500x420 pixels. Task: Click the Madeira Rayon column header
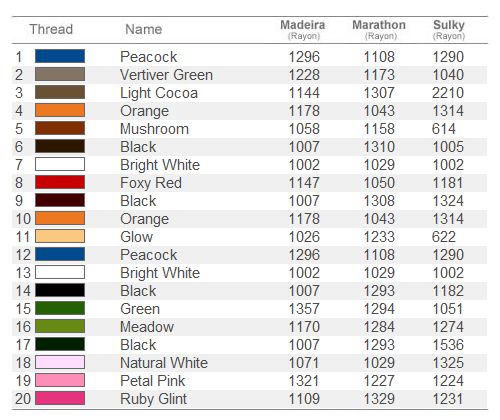pos(303,30)
